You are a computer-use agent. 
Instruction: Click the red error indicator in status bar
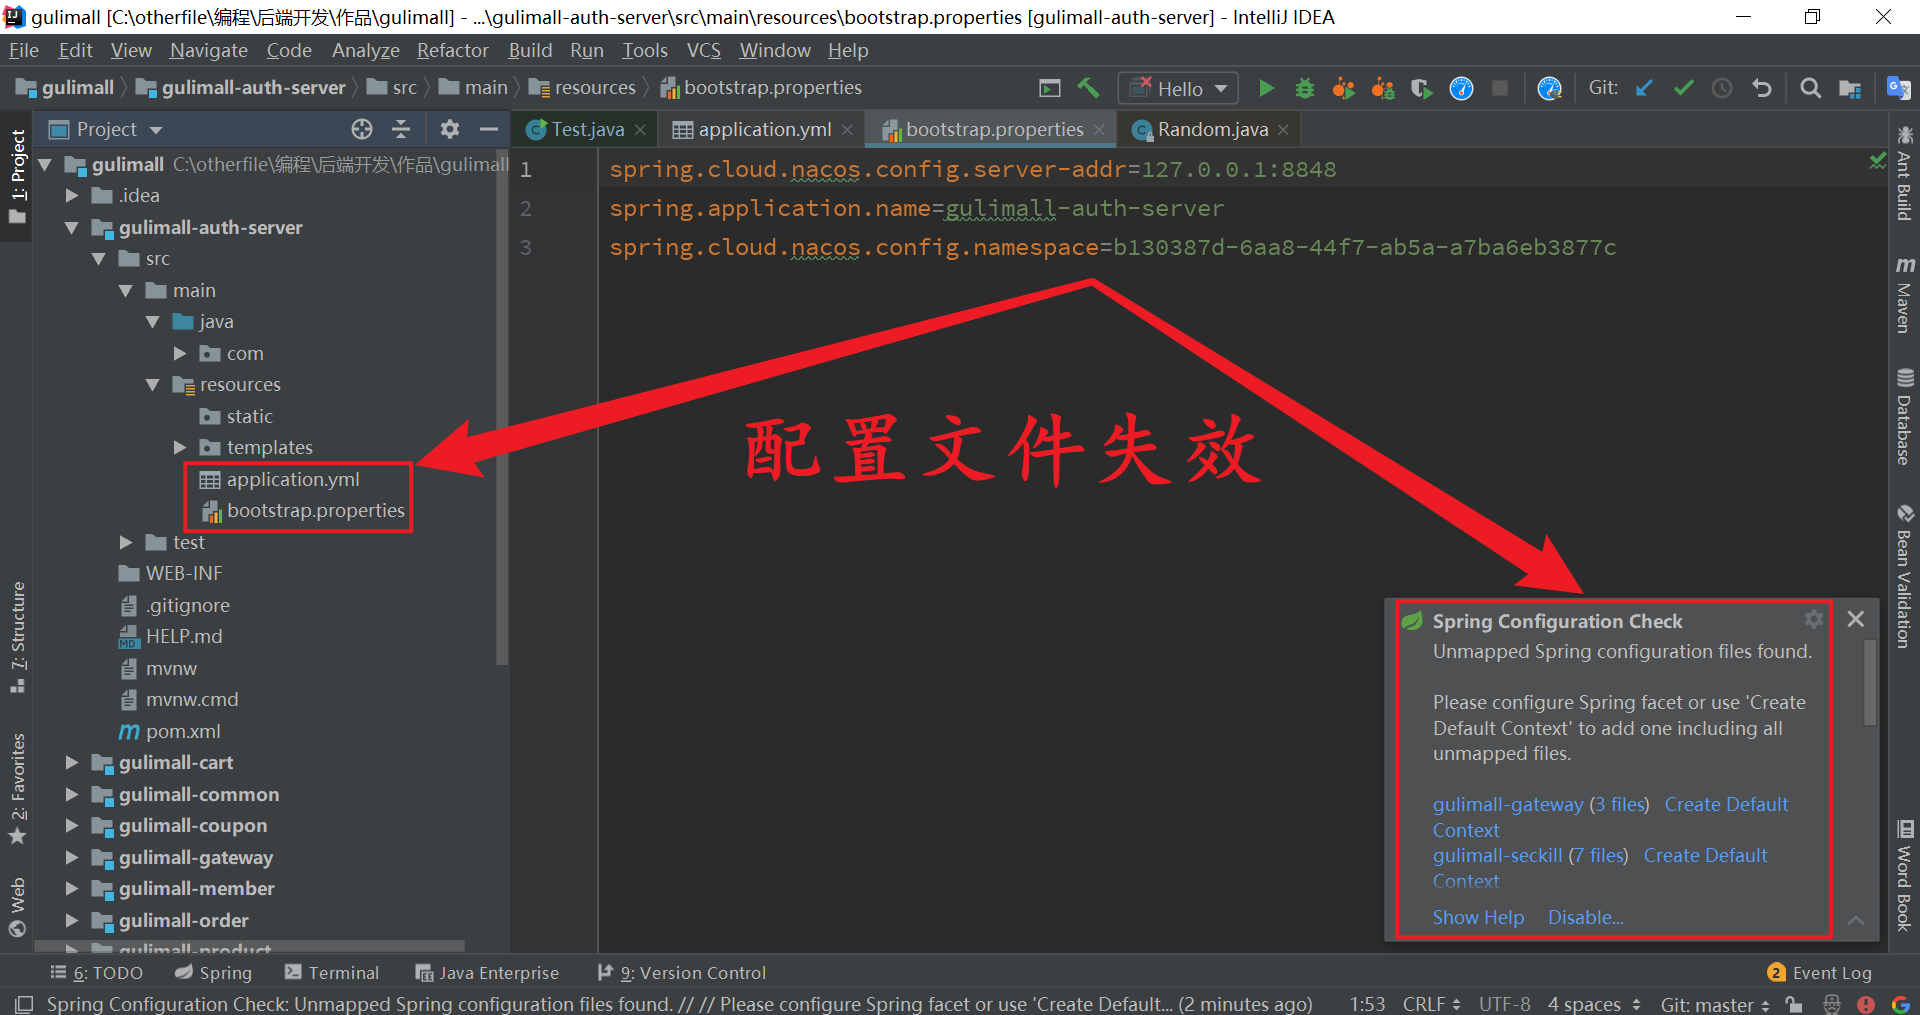pyautogui.click(x=1866, y=1004)
